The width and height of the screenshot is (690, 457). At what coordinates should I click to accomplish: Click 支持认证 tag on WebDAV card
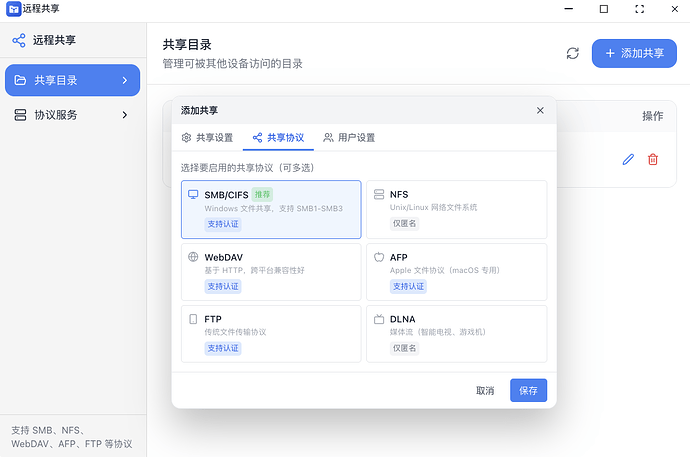tap(223, 286)
